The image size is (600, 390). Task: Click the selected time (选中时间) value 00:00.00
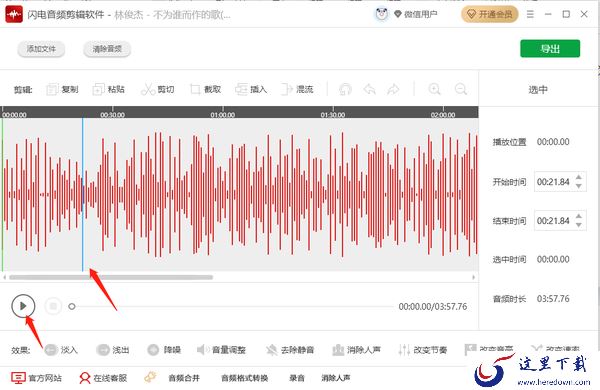tap(553, 259)
